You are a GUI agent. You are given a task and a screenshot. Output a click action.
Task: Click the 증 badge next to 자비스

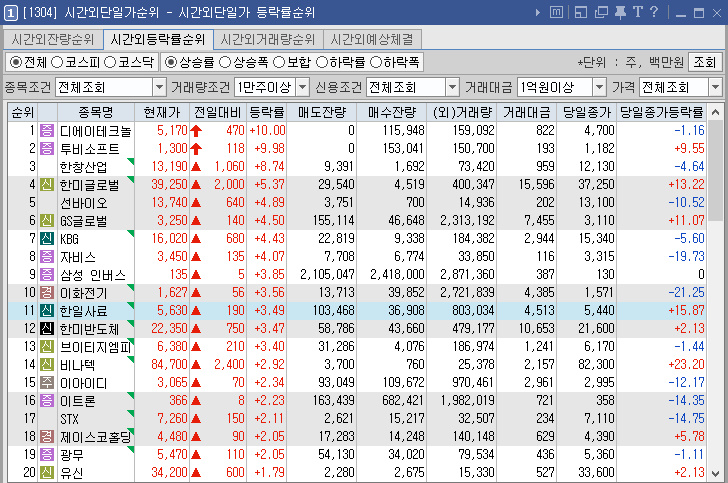click(46, 256)
